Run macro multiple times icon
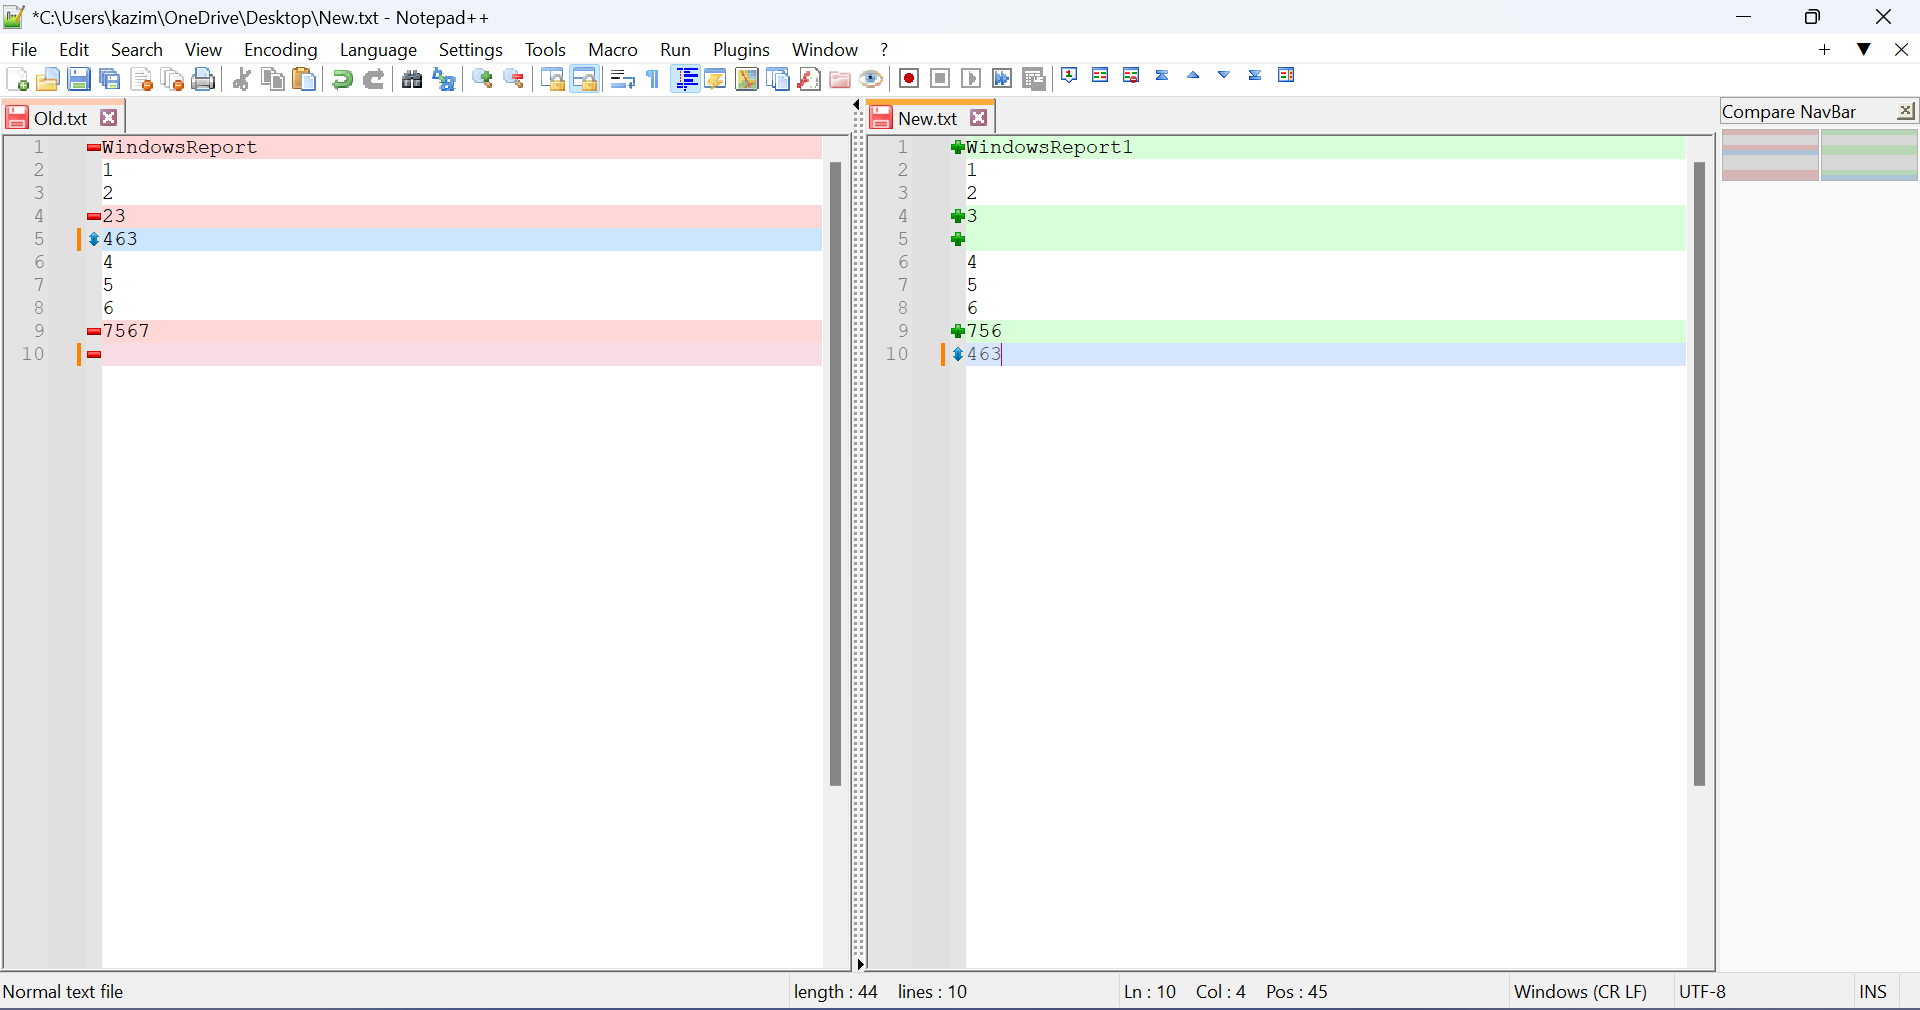Viewport: 1920px width, 1010px height. coord(1002,79)
